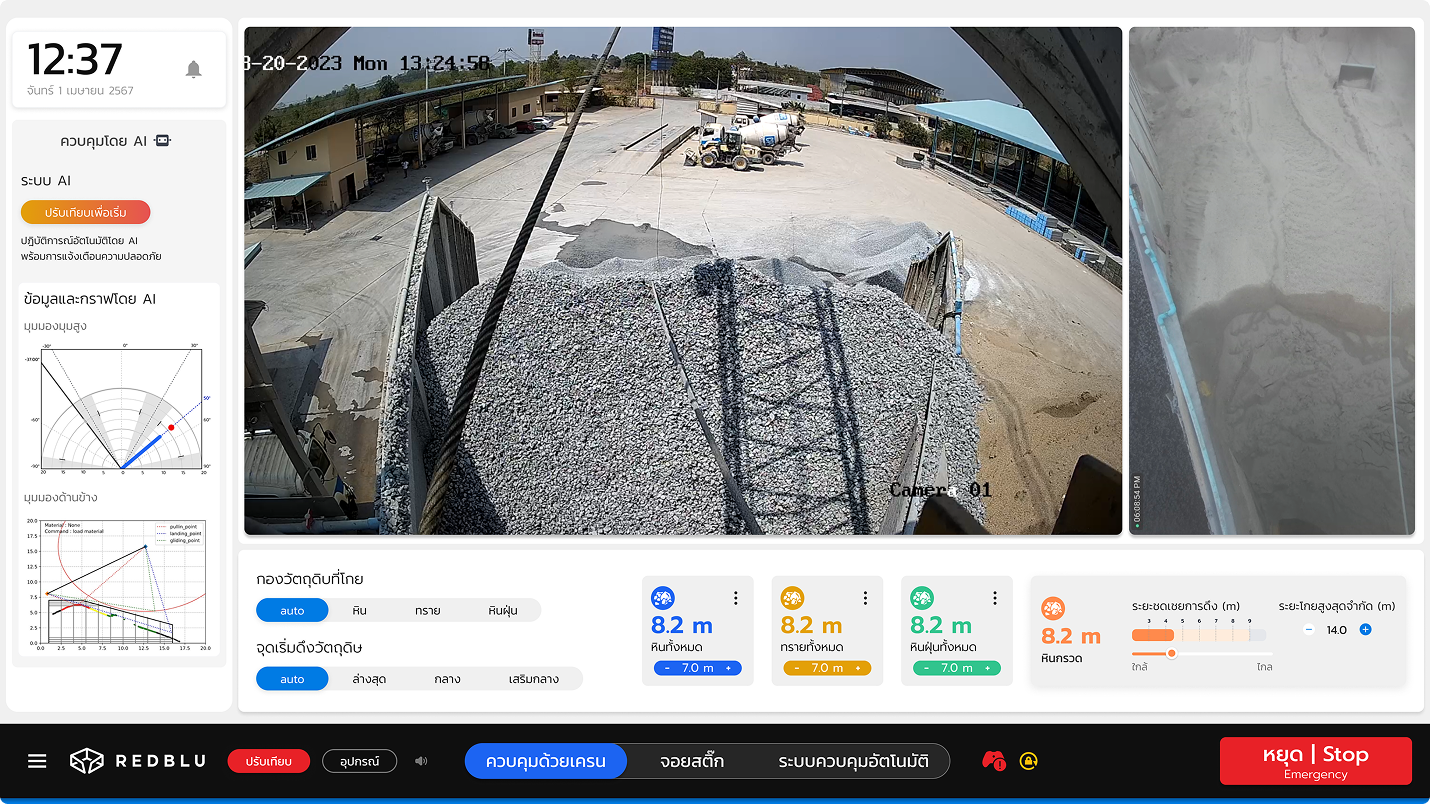This screenshot has height=804, width=1430.
Task: Click the red gamepad warning icon
Action: coord(993,761)
